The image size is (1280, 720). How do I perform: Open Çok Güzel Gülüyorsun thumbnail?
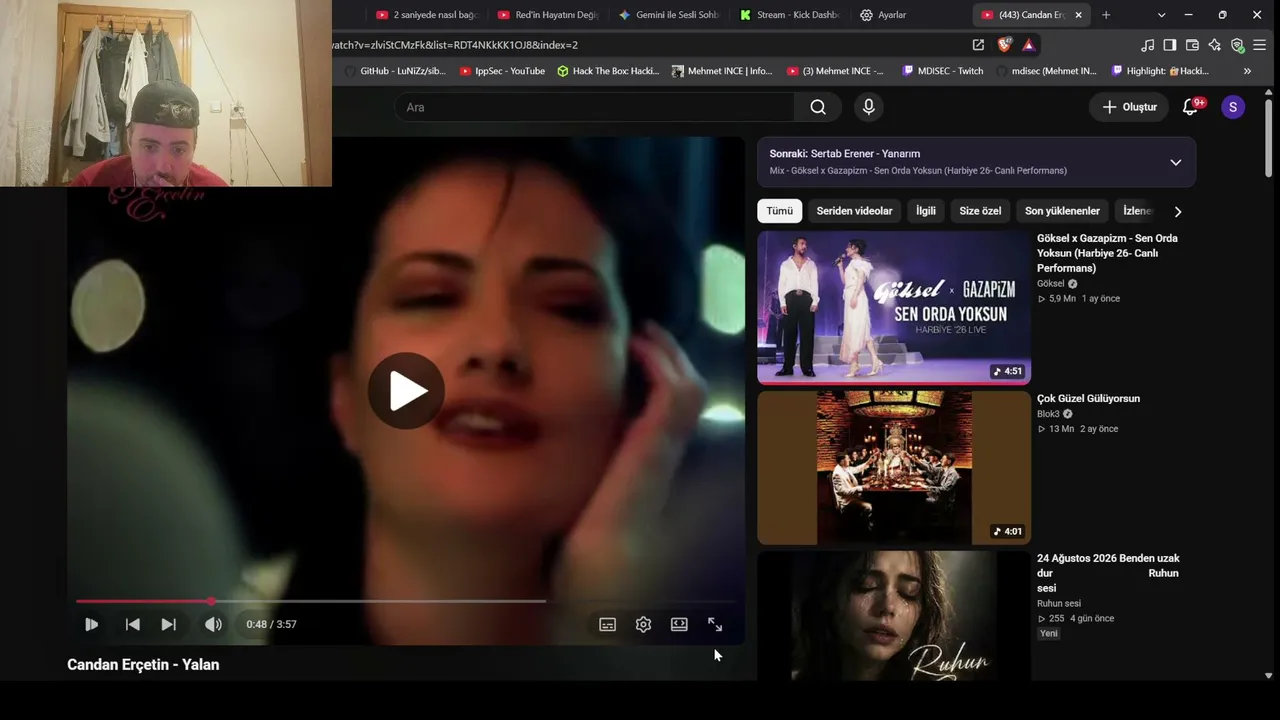click(x=894, y=468)
